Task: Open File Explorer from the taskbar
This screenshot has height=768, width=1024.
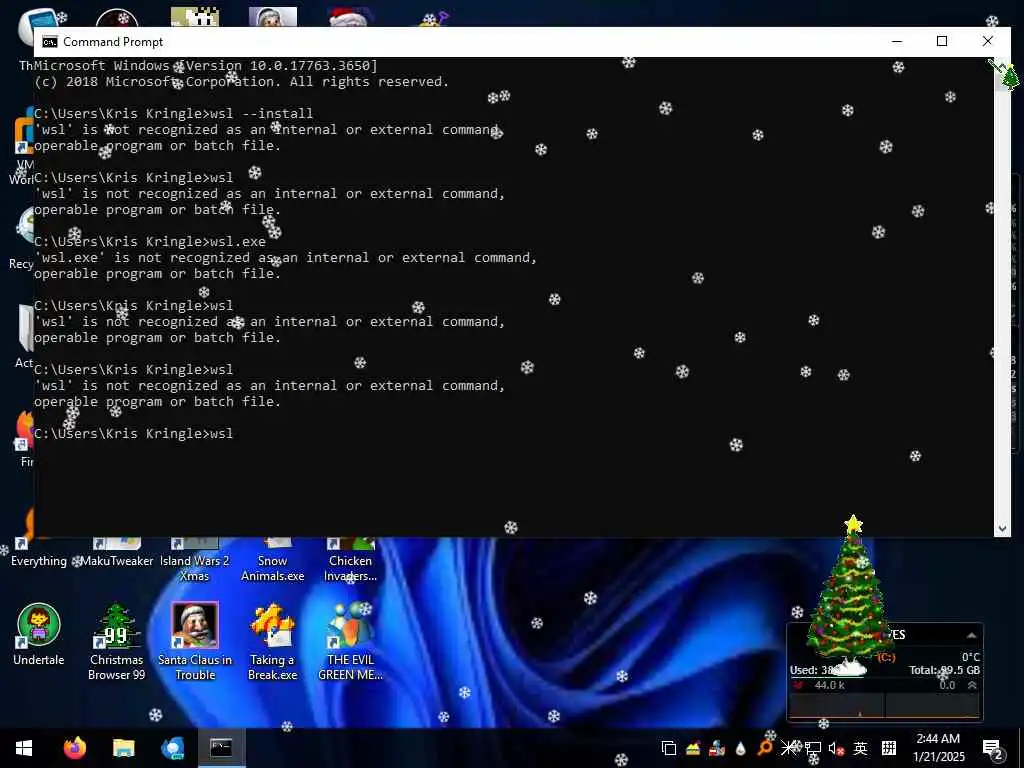Action: pos(123,748)
